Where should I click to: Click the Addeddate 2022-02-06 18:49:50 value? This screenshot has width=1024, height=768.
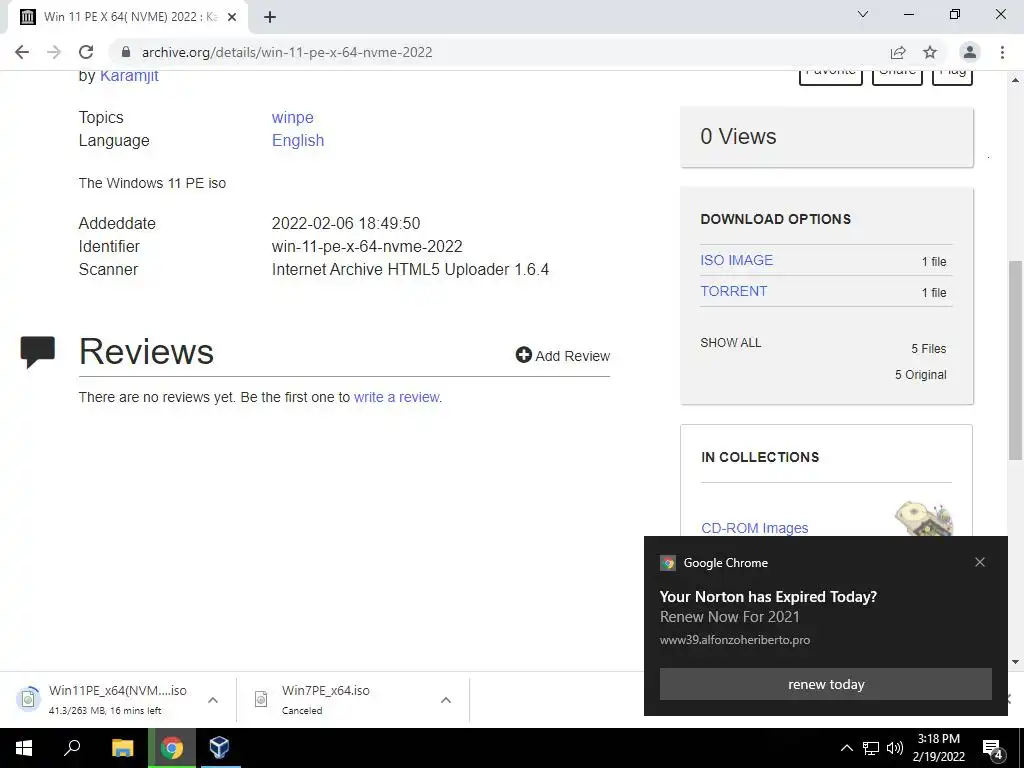point(346,223)
